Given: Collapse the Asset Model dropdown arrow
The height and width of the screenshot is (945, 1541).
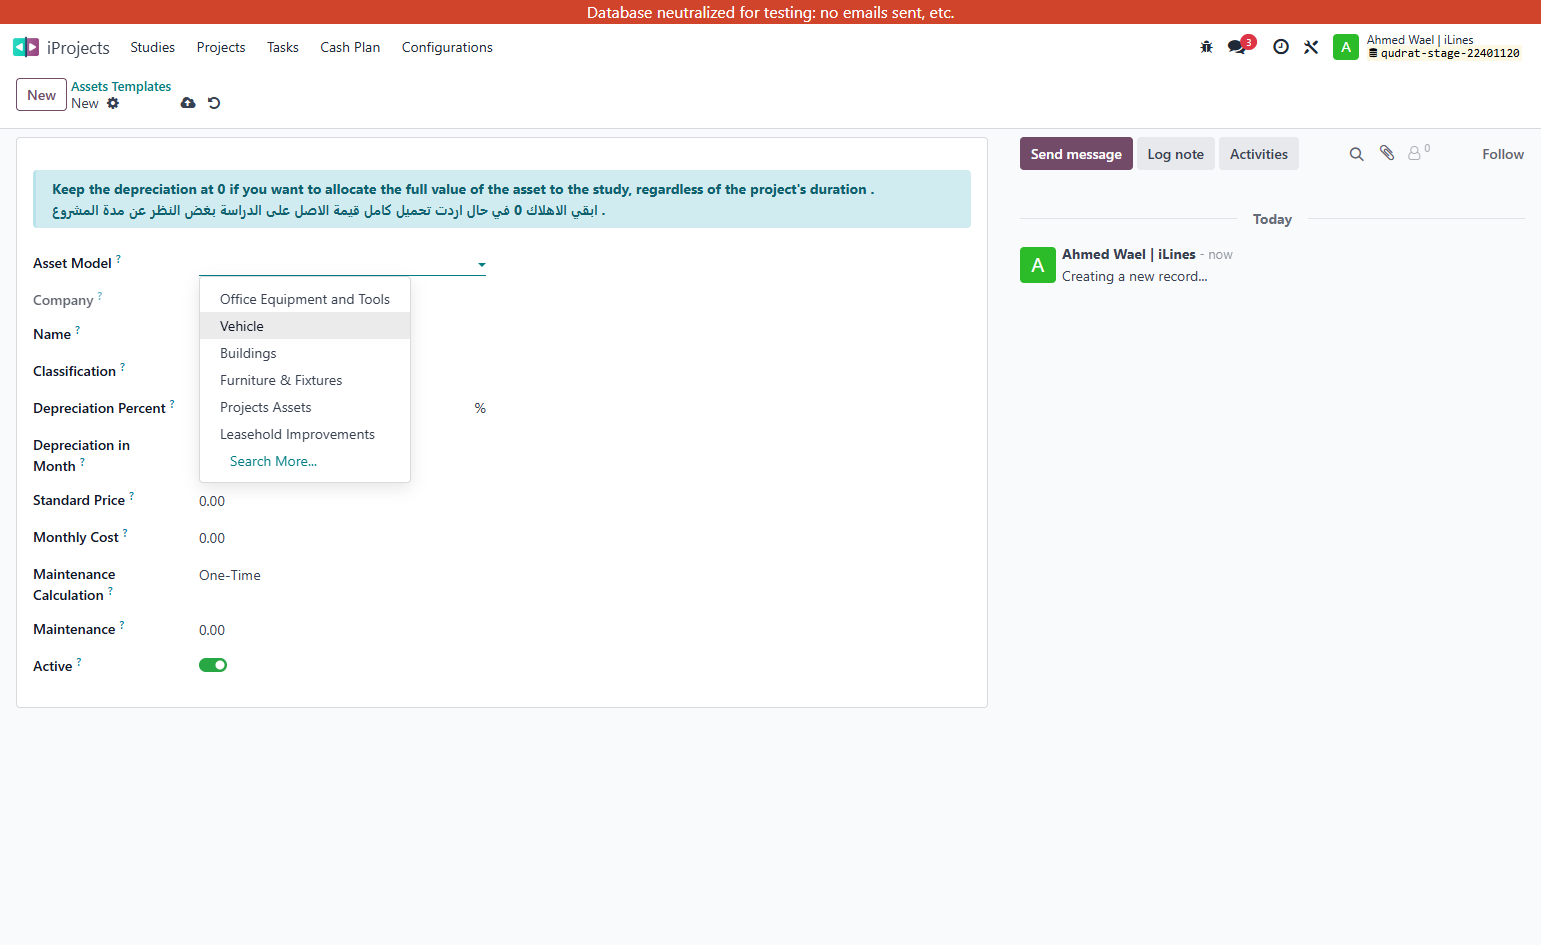Looking at the screenshot, I should tap(481, 265).
